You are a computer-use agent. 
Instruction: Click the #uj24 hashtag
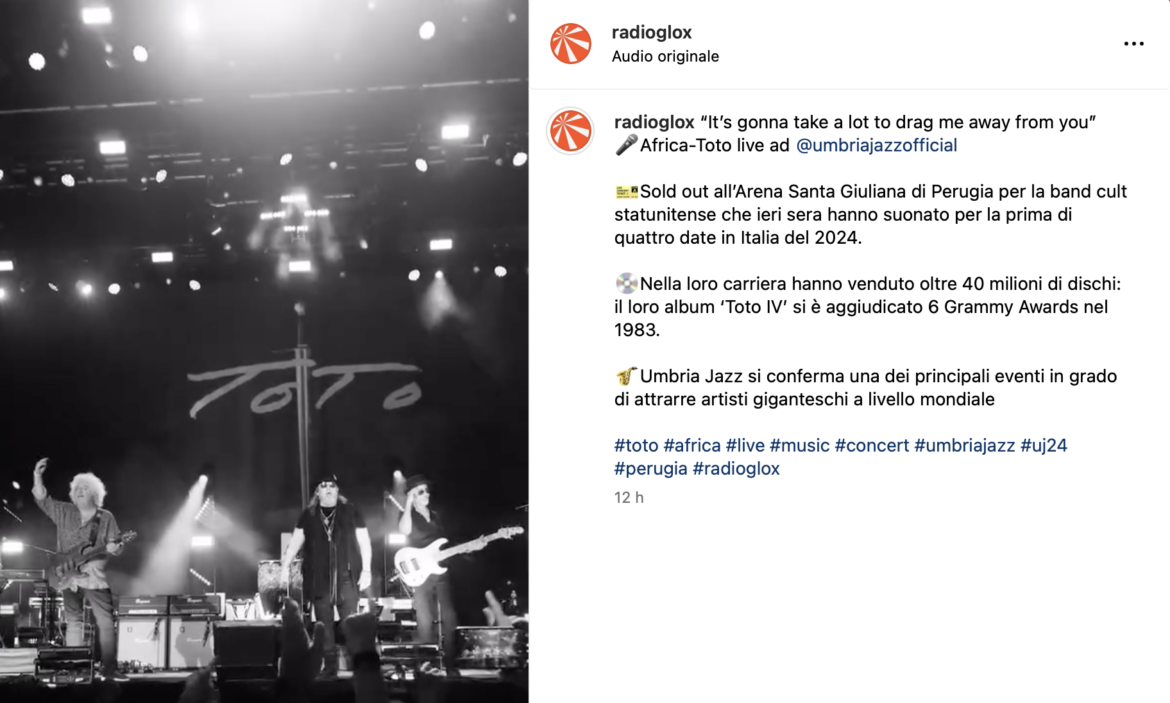pos(1044,446)
